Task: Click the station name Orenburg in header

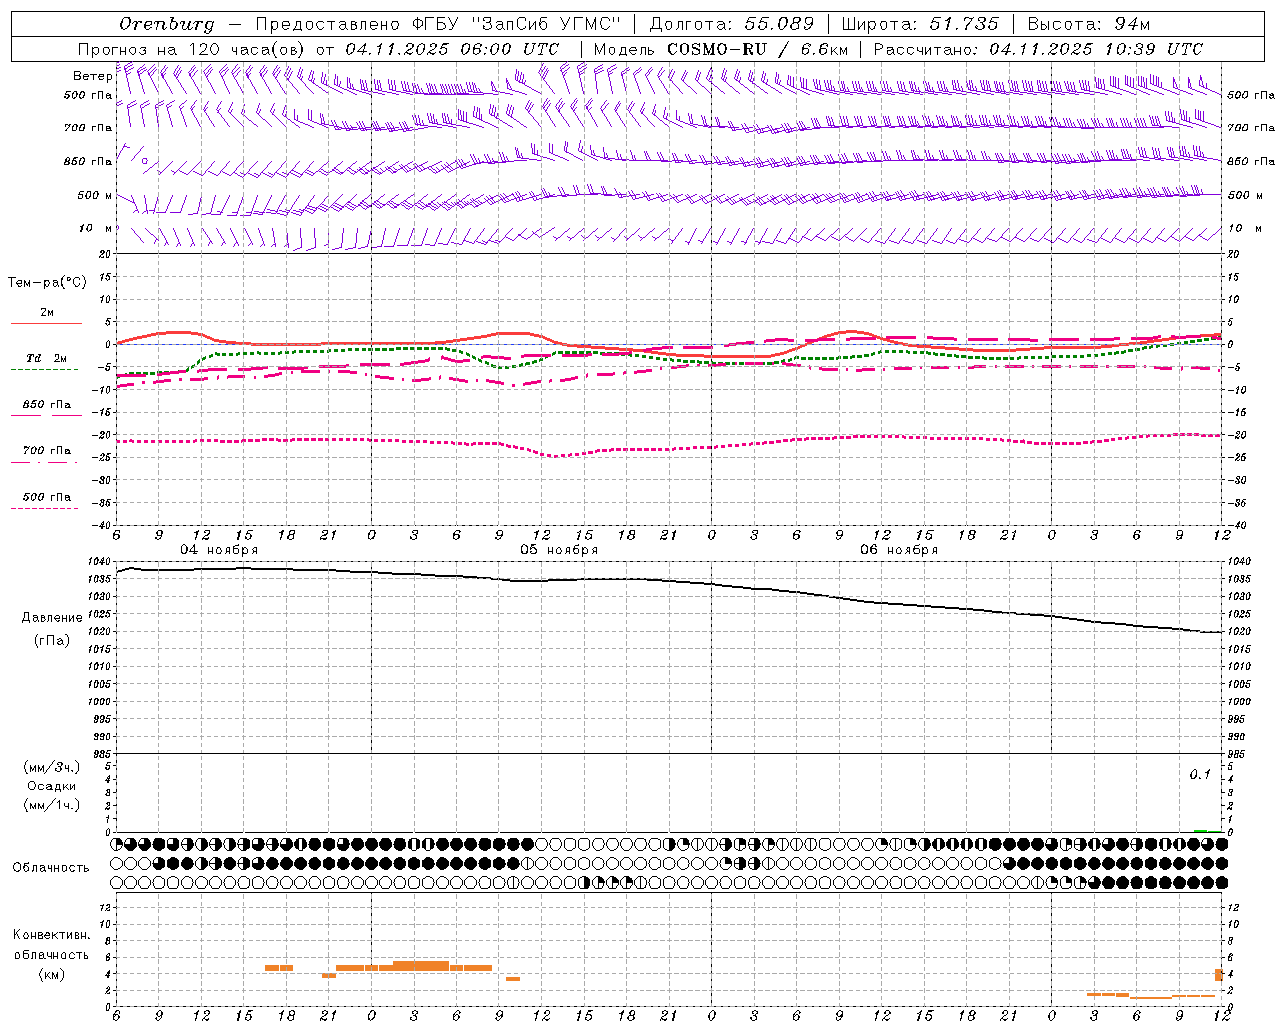Action: pos(166,24)
